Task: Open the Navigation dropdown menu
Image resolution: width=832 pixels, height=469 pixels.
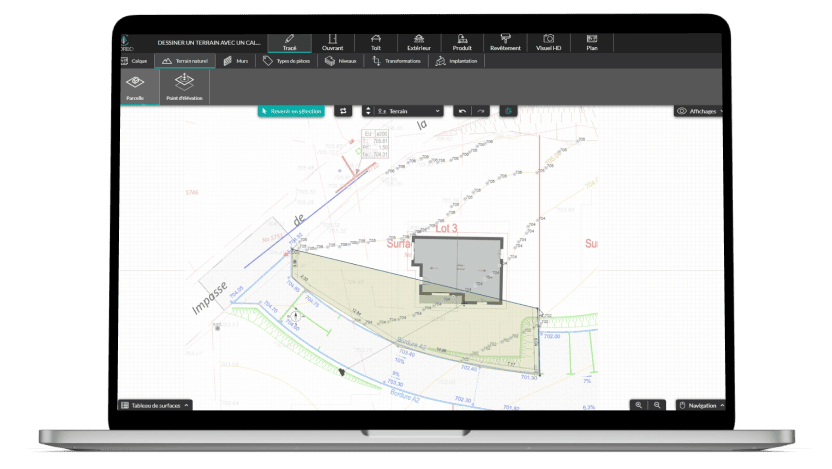Action: (x=699, y=405)
